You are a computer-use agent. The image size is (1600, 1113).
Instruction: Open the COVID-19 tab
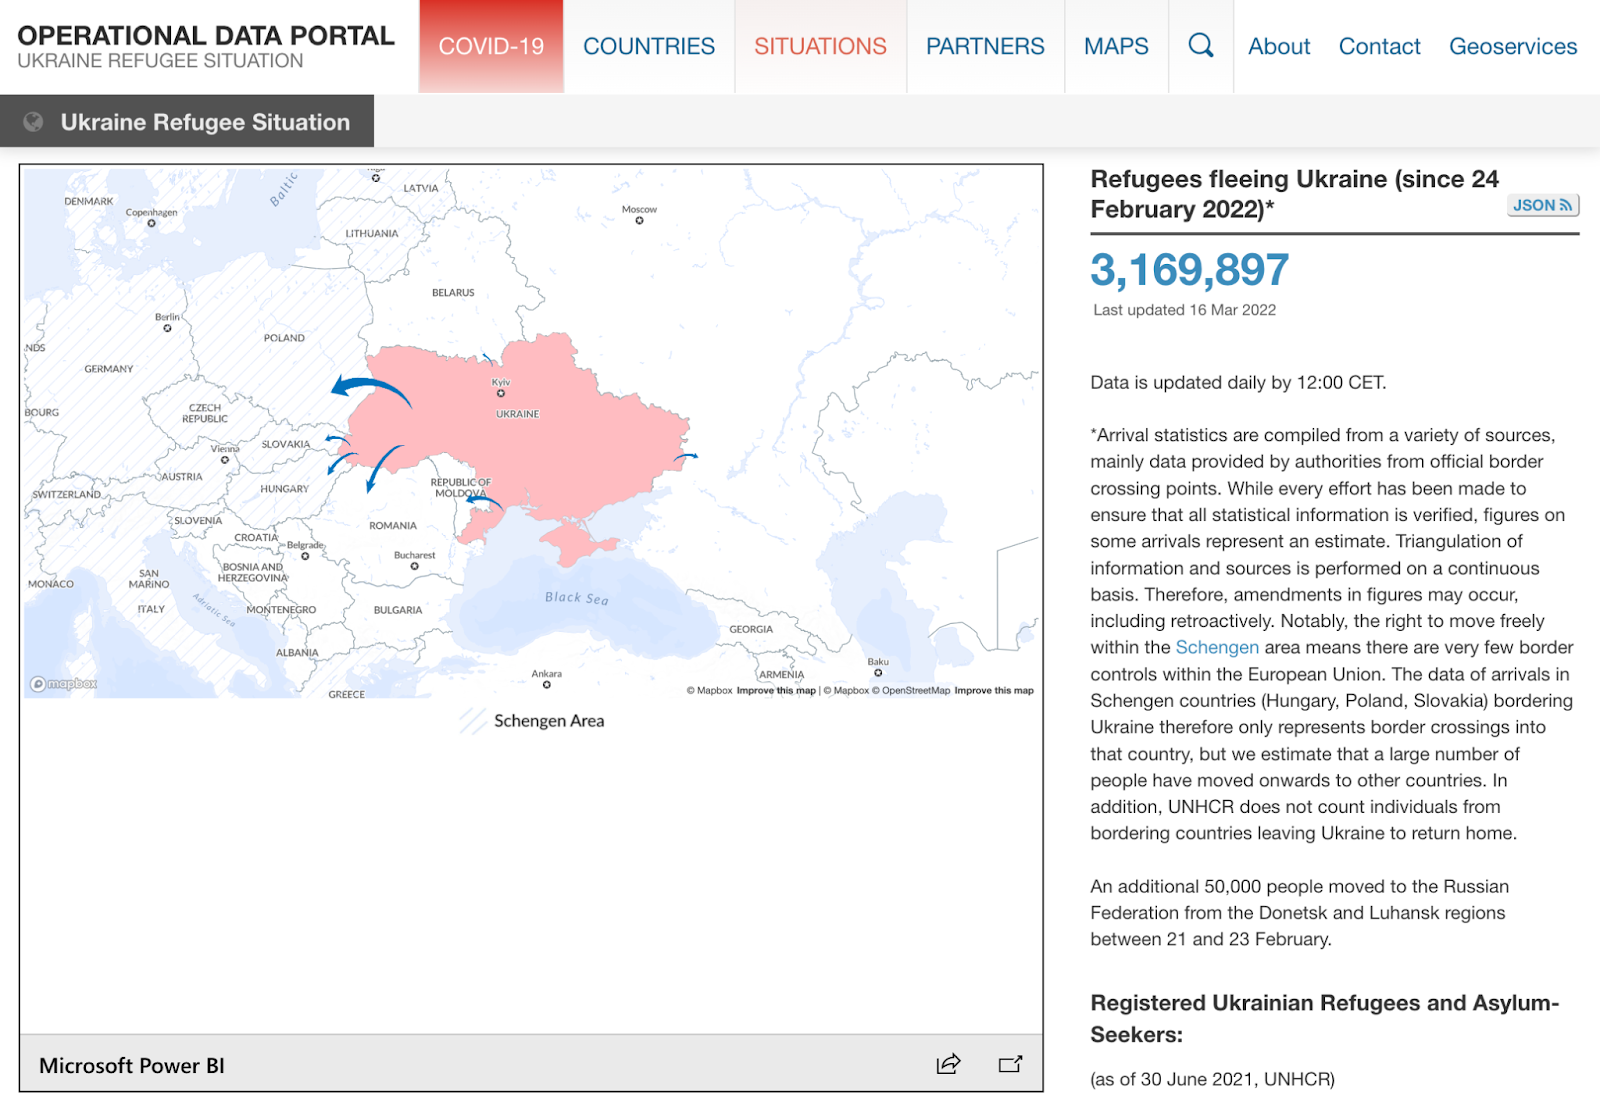[491, 47]
